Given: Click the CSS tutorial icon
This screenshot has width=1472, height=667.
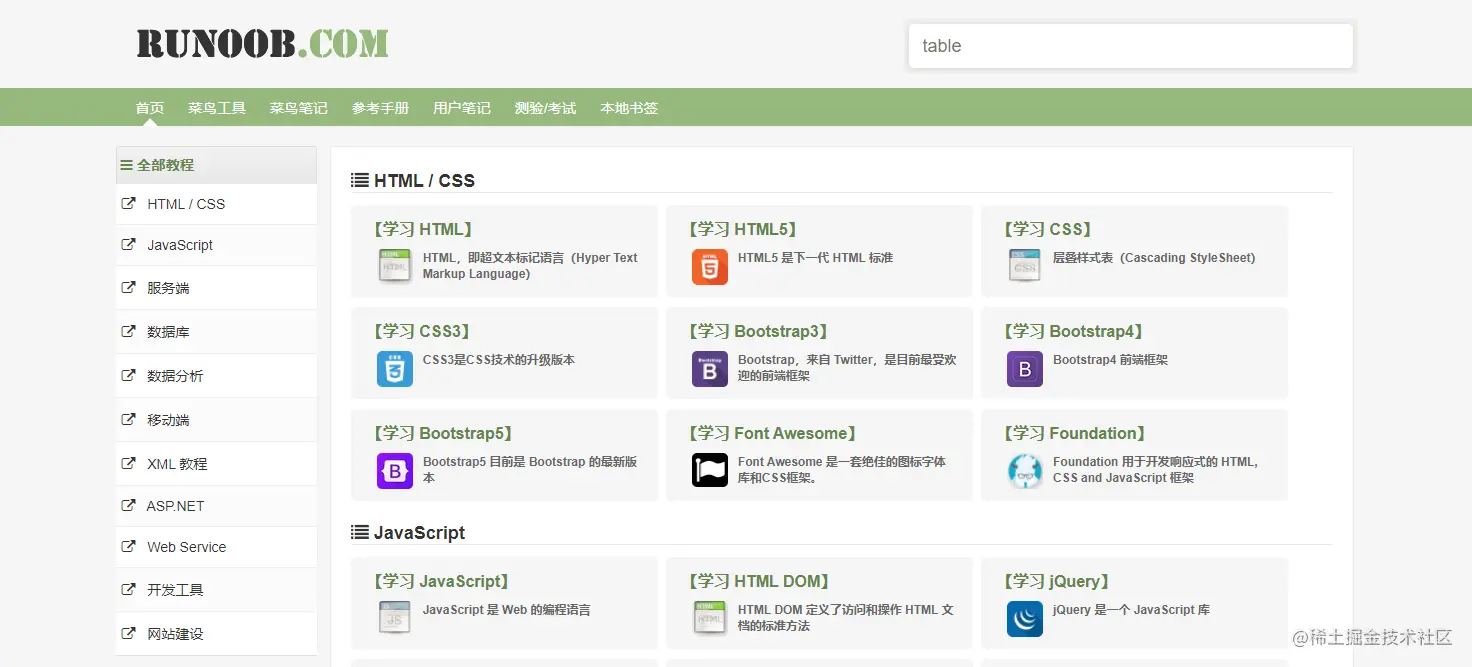Looking at the screenshot, I should pos(1025,266).
